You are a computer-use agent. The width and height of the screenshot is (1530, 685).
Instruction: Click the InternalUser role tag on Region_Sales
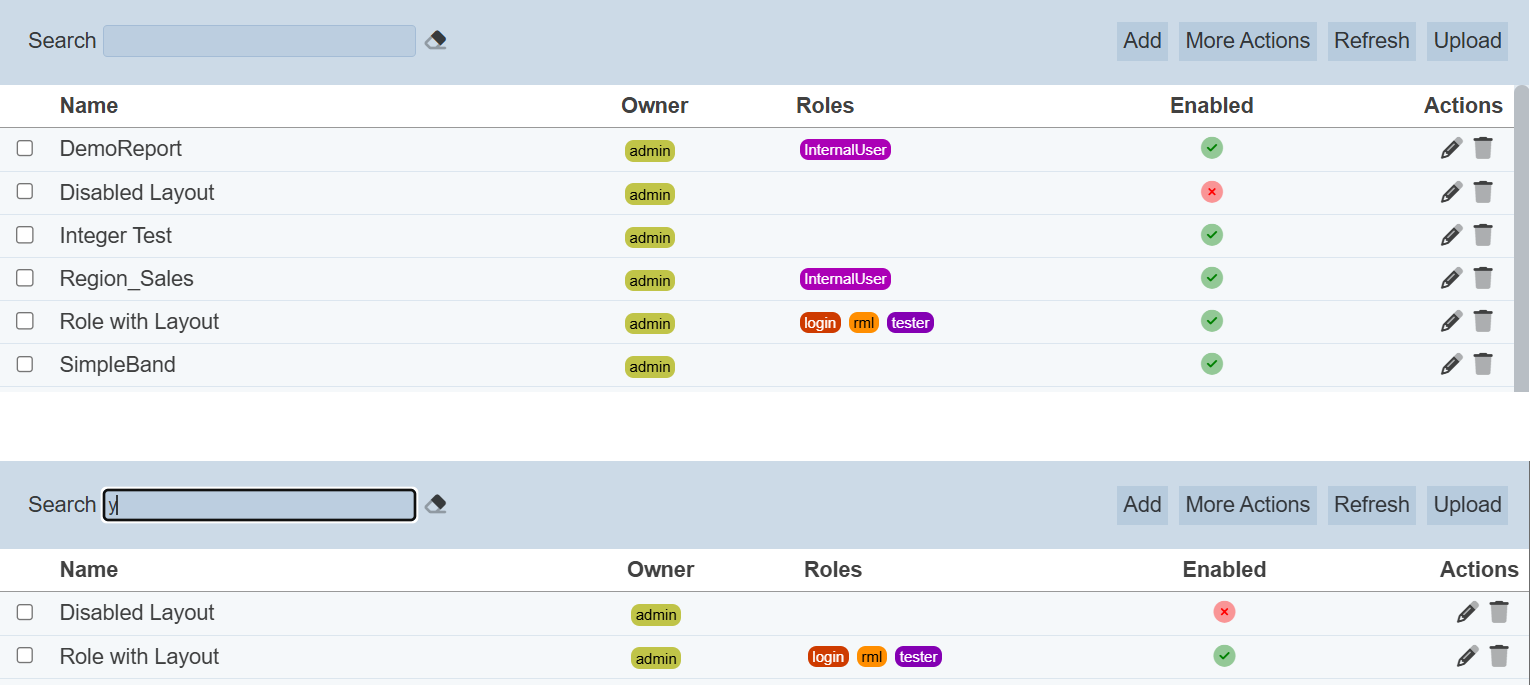[845, 279]
